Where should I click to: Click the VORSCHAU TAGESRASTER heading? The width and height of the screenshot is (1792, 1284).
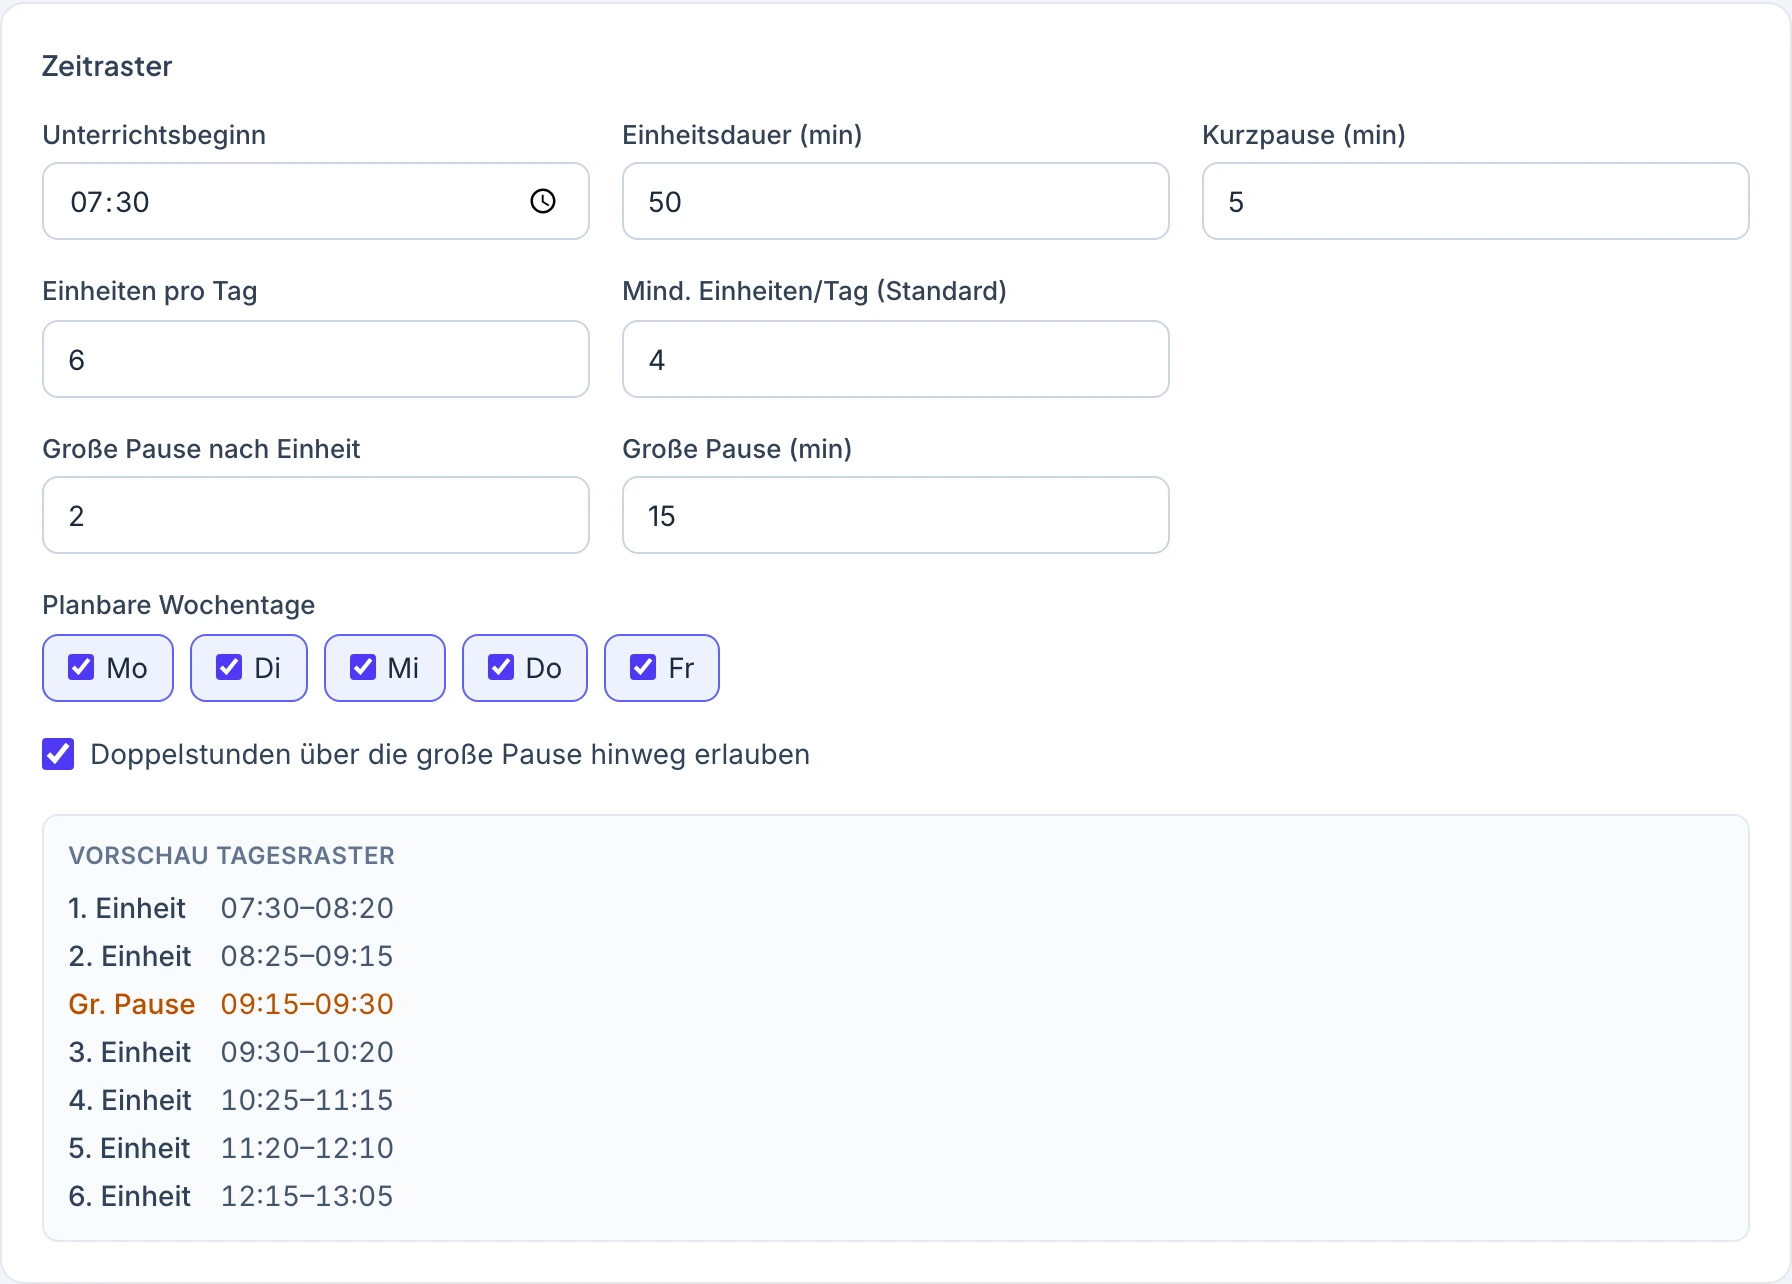(232, 856)
